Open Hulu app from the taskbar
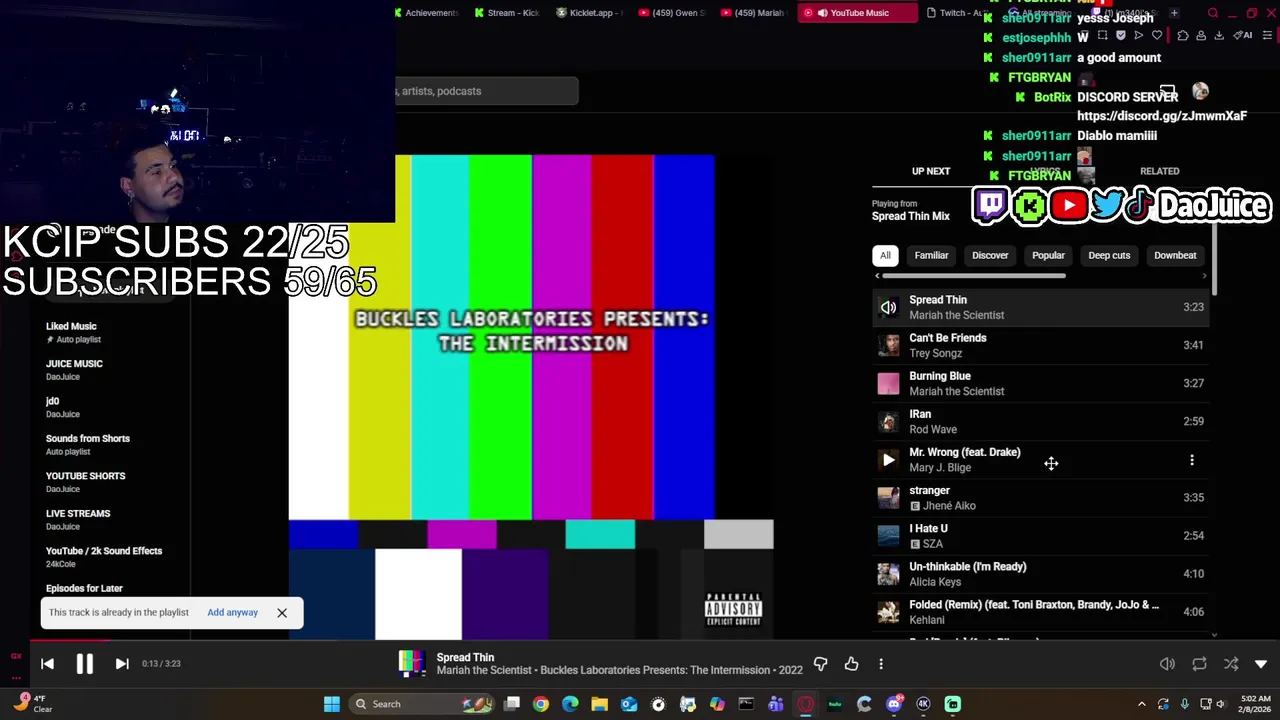The image size is (1280, 720). (835, 704)
